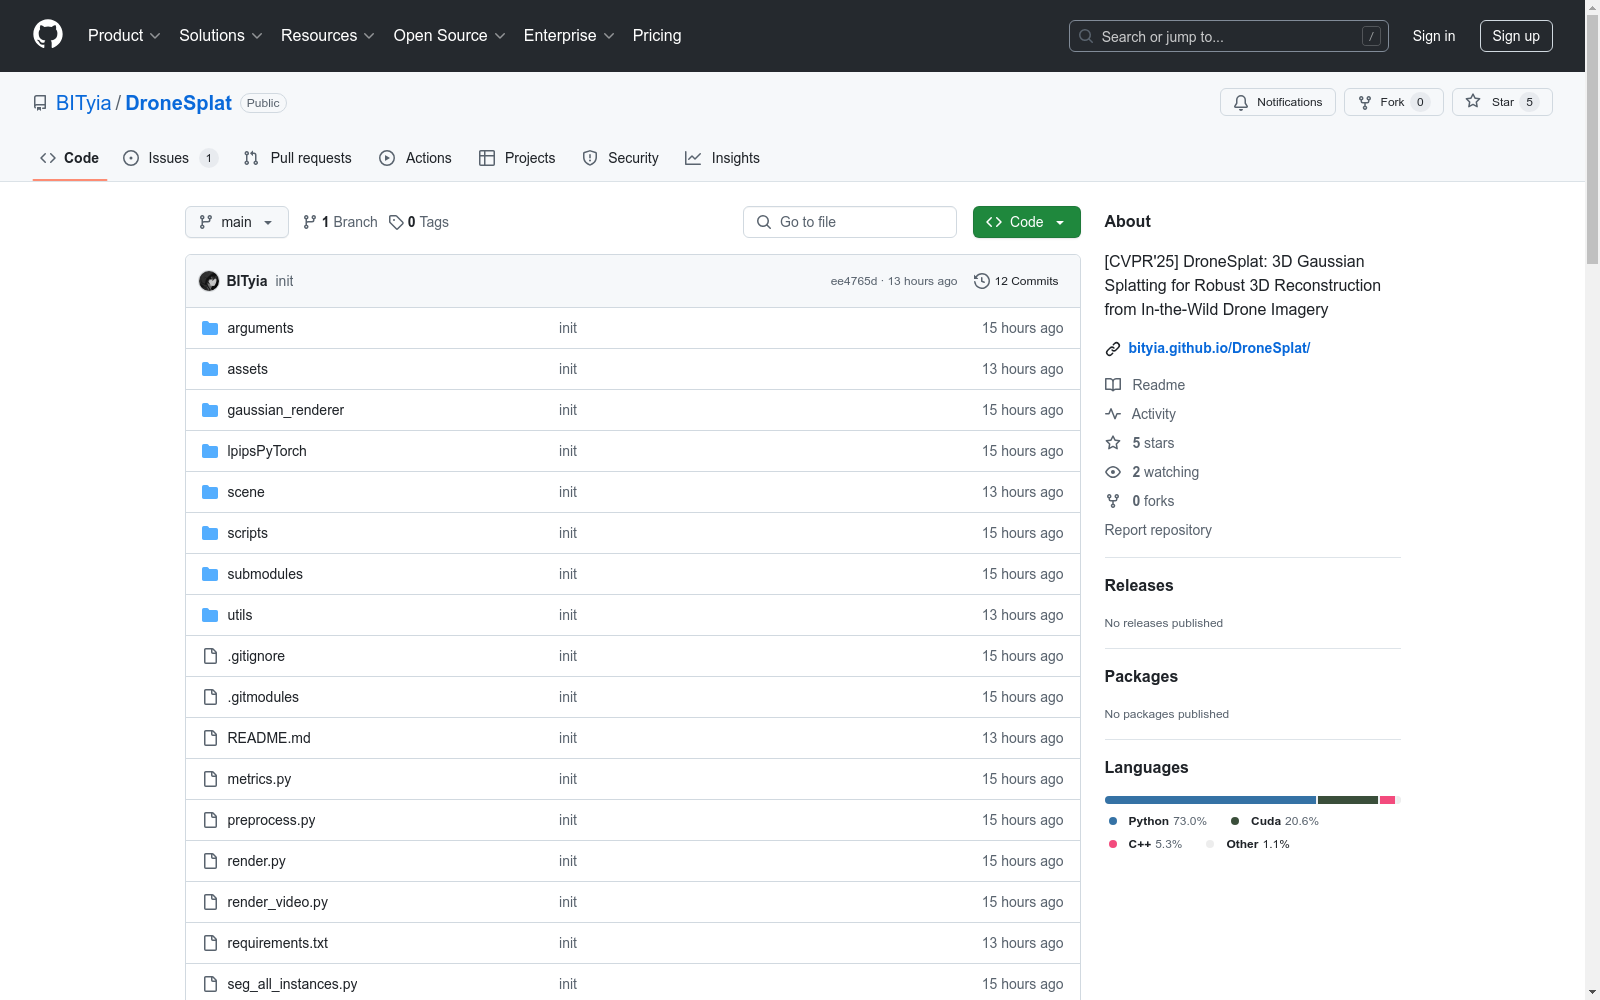The image size is (1600, 1000).
Task: Switch to the Security tab
Action: tap(621, 158)
